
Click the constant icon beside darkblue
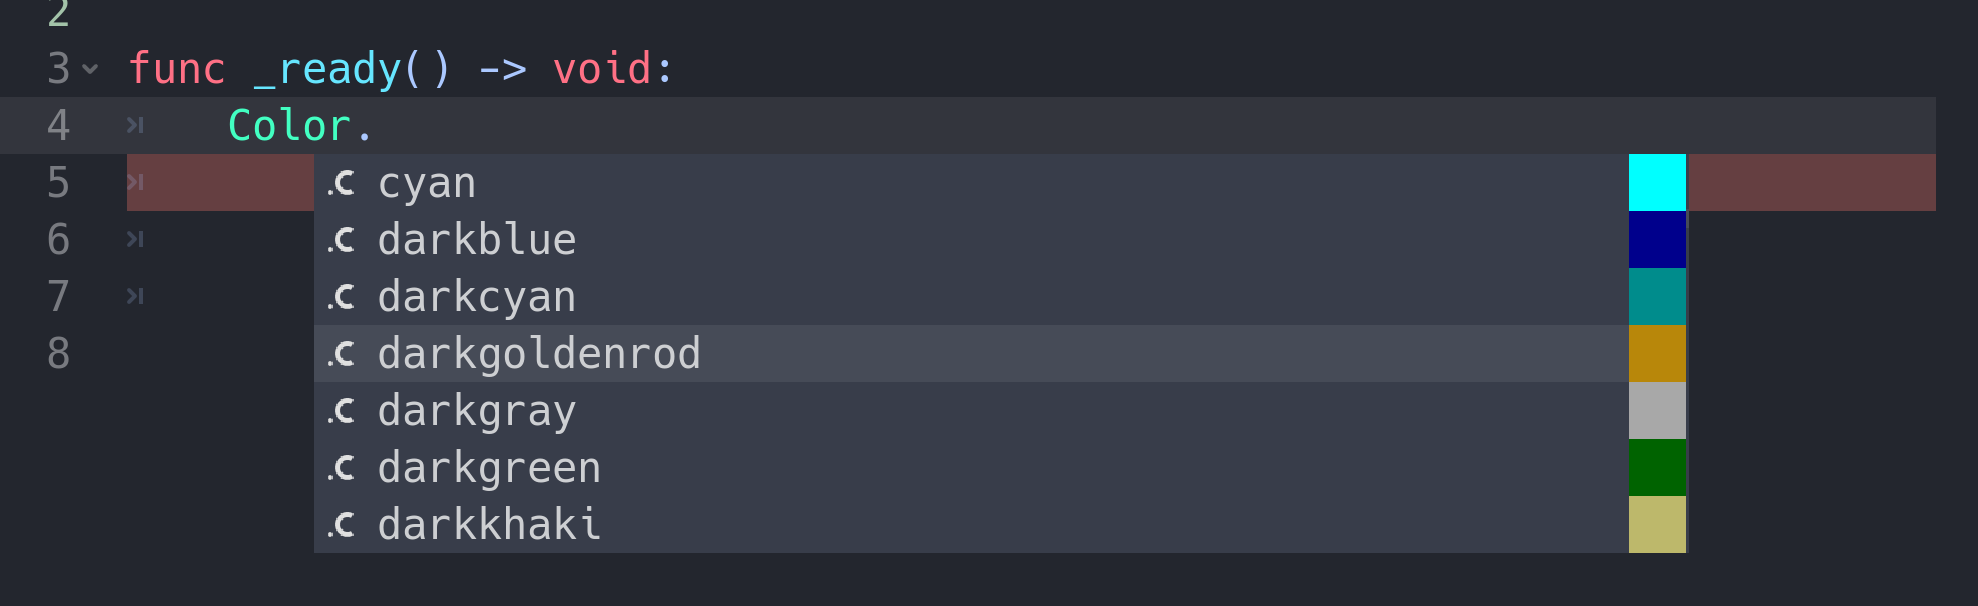point(341,240)
